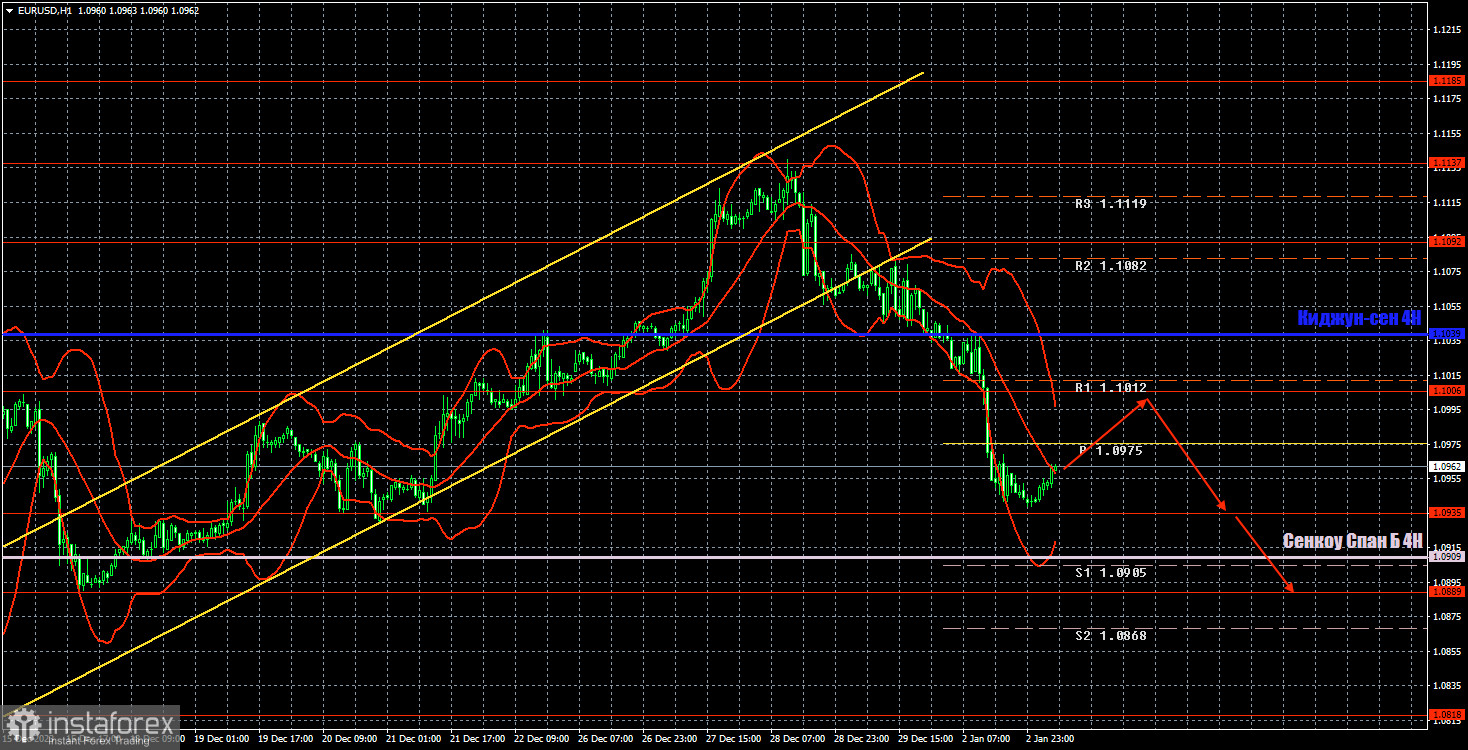The image size is (1468, 750).
Task: Click the 1.0975 price axis label
Action: [1447, 444]
